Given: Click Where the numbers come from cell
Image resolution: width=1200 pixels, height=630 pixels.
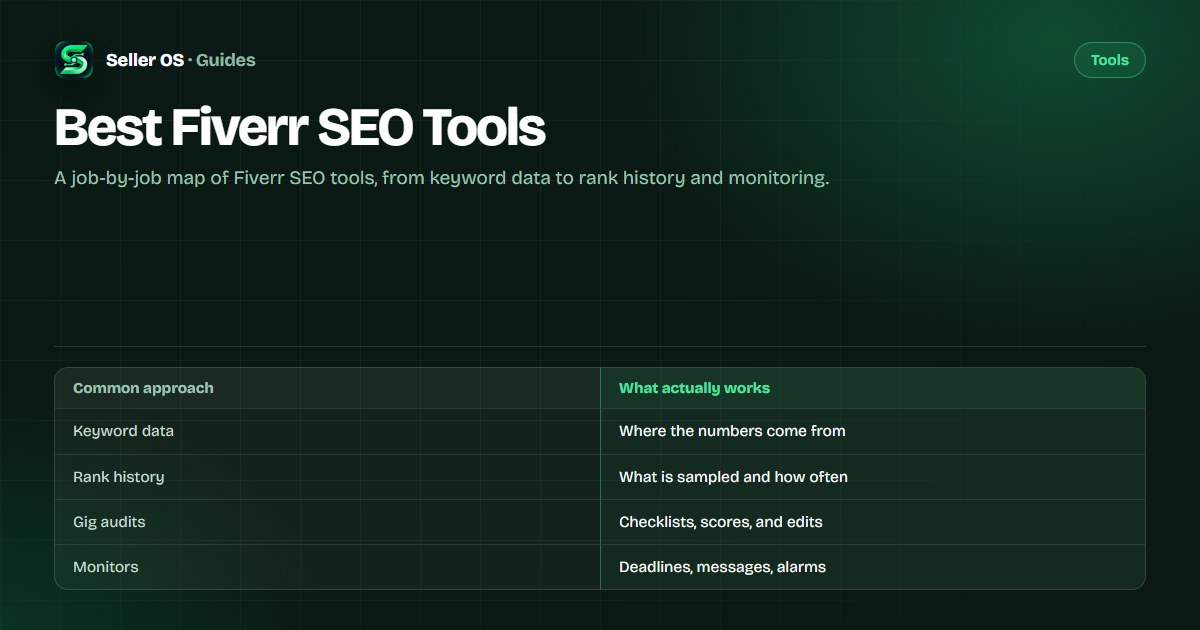Looking at the screenshot, I should [x=872, y=431].
